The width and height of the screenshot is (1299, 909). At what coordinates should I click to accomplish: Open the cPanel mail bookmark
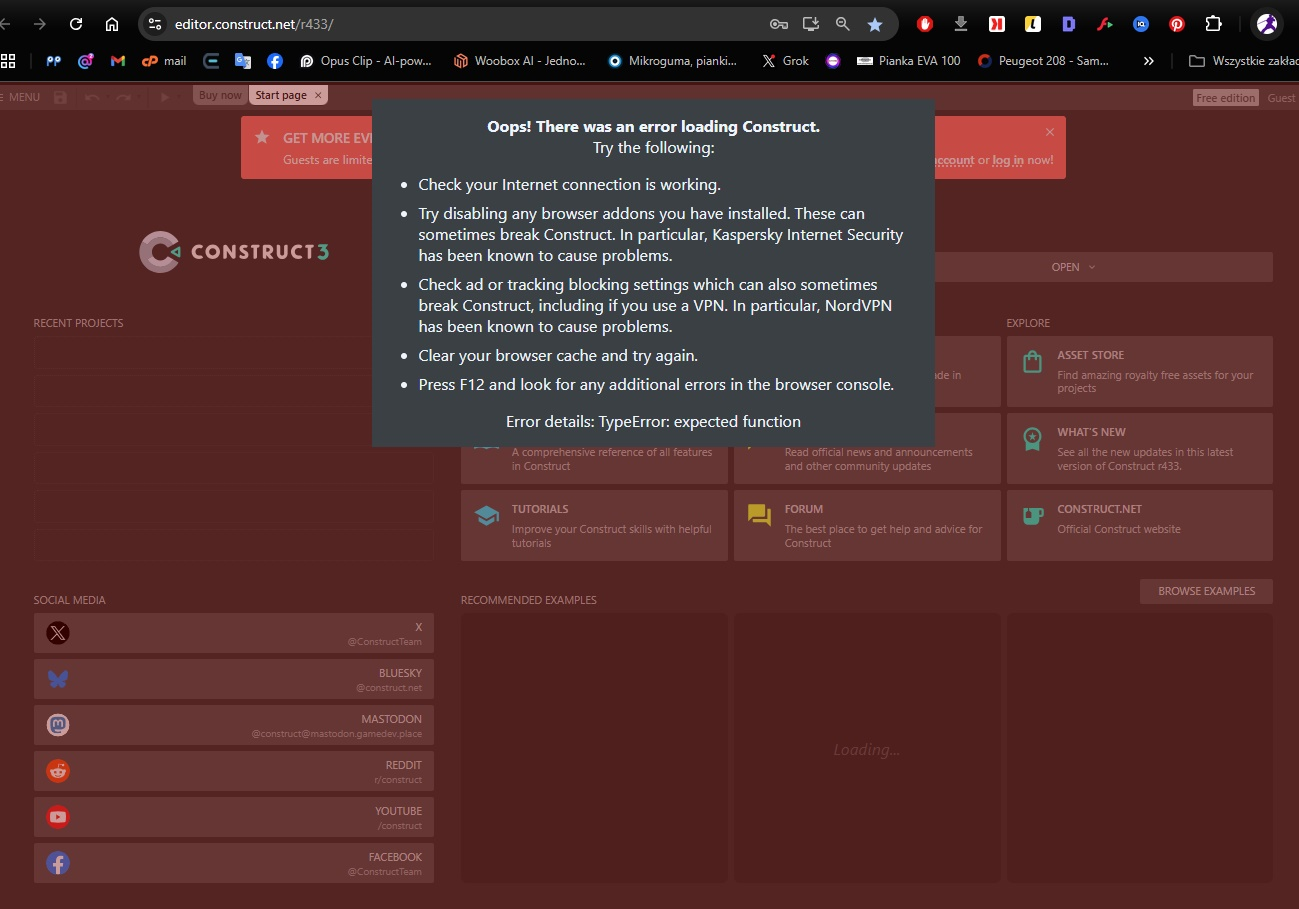[164, 61]
